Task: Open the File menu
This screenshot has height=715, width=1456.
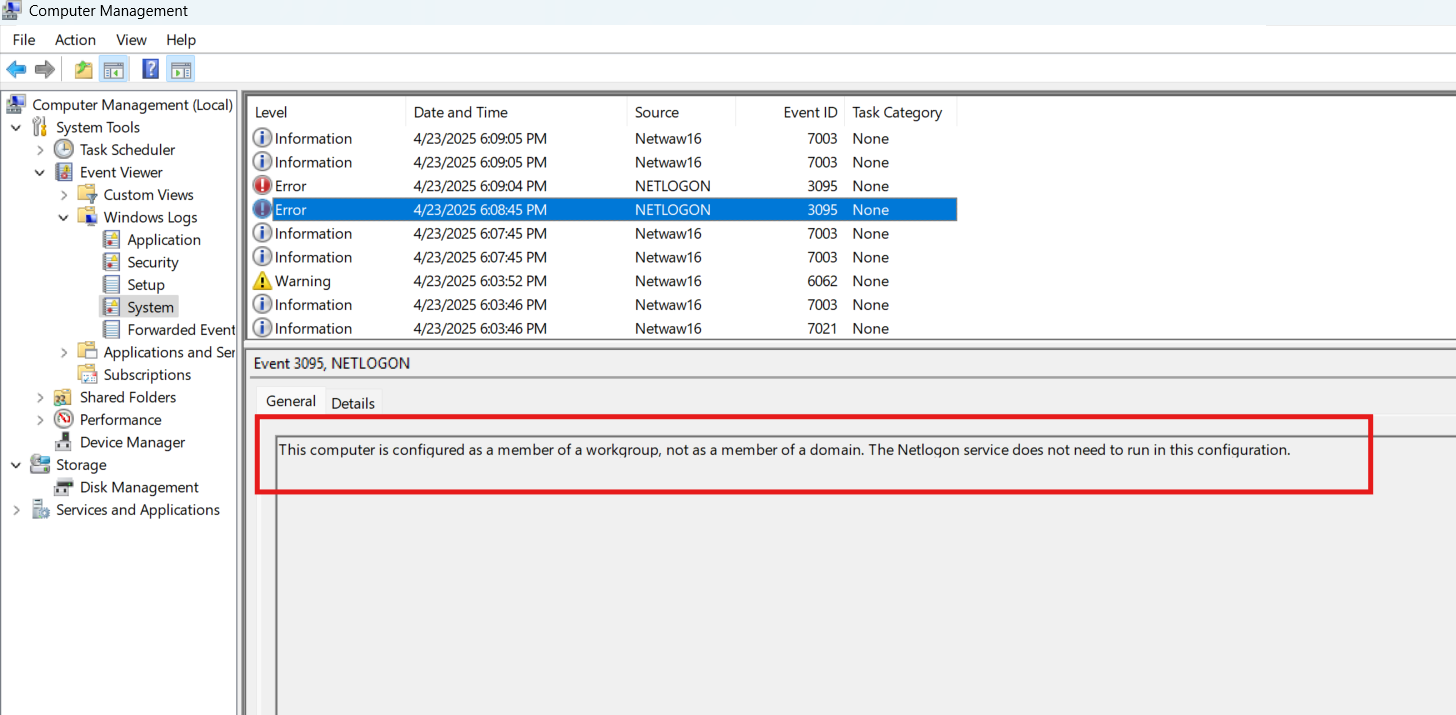Action: 24,40
